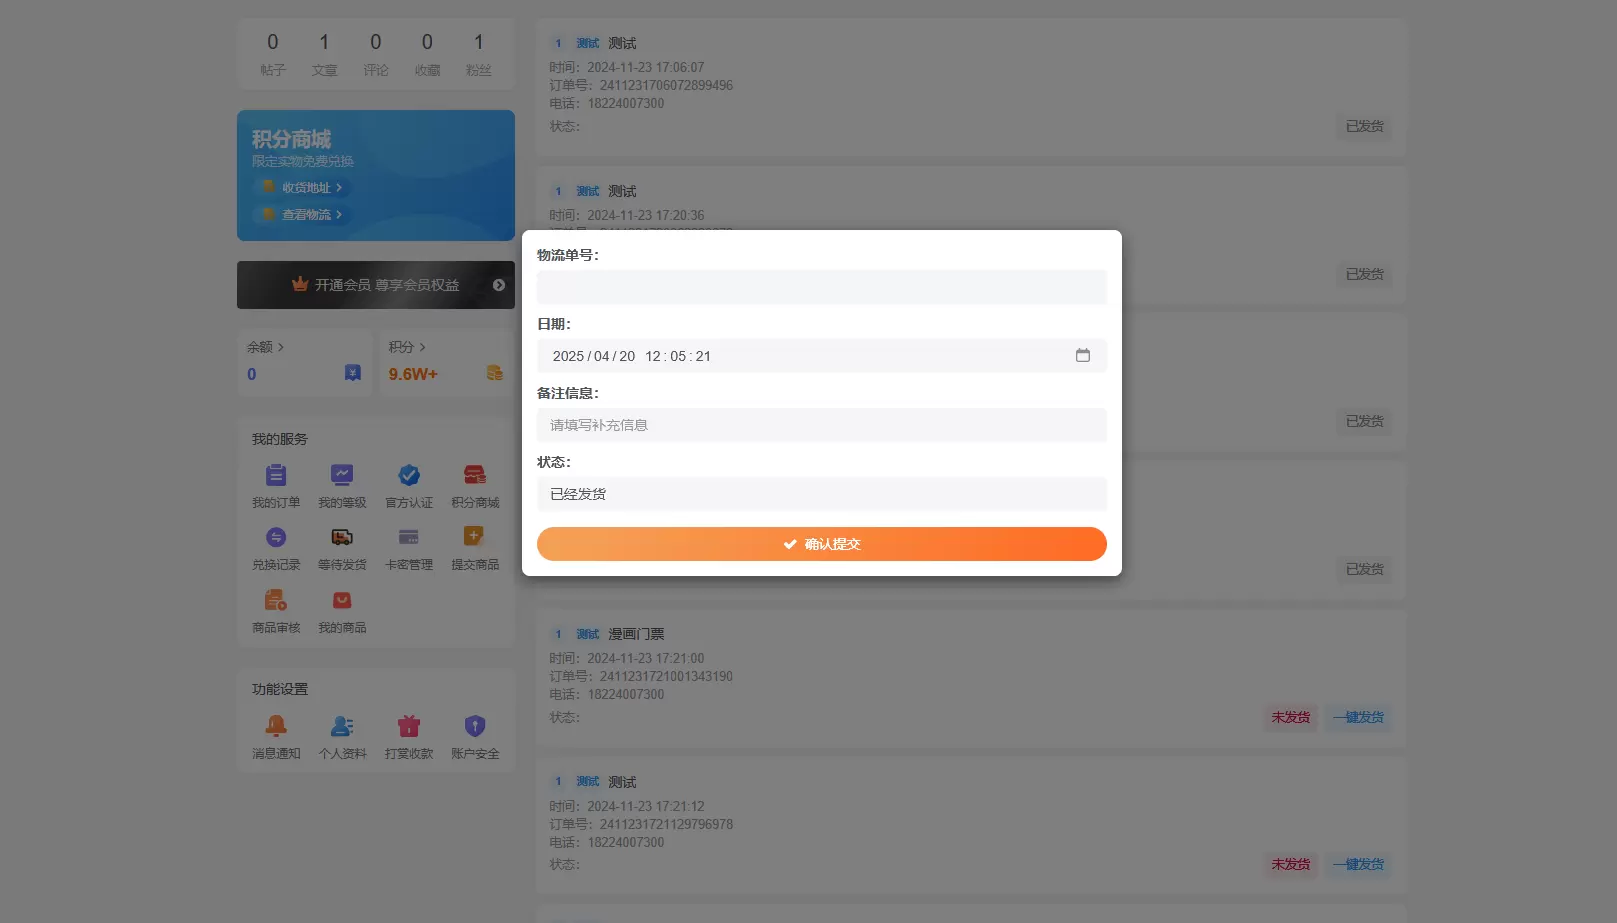Click the 备注信息 input field
Viewport: 1617px width, 923px height.
822,425
